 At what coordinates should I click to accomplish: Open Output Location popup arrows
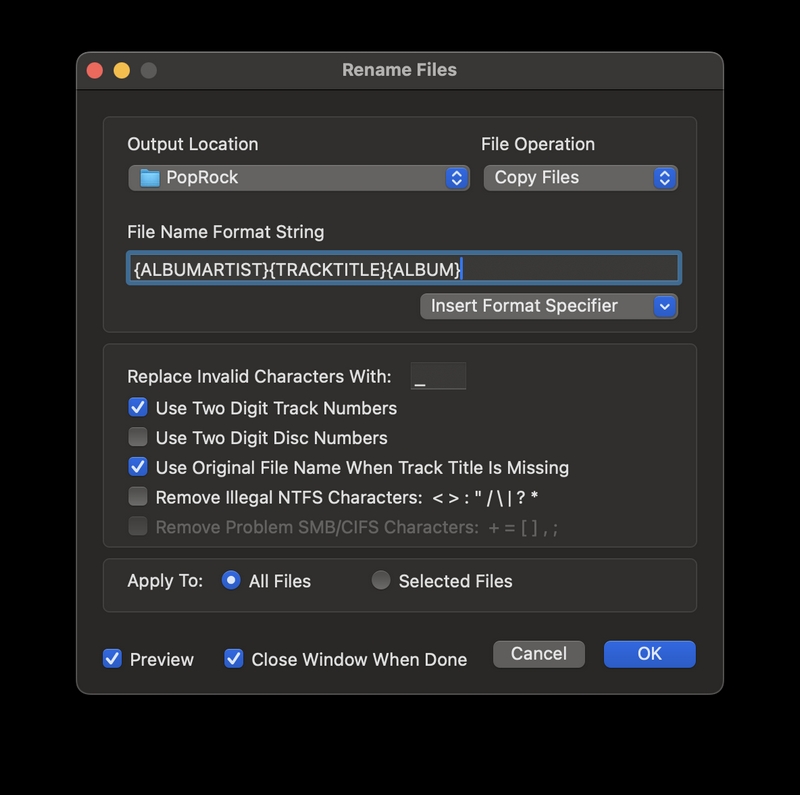click(x=457, y=178)
